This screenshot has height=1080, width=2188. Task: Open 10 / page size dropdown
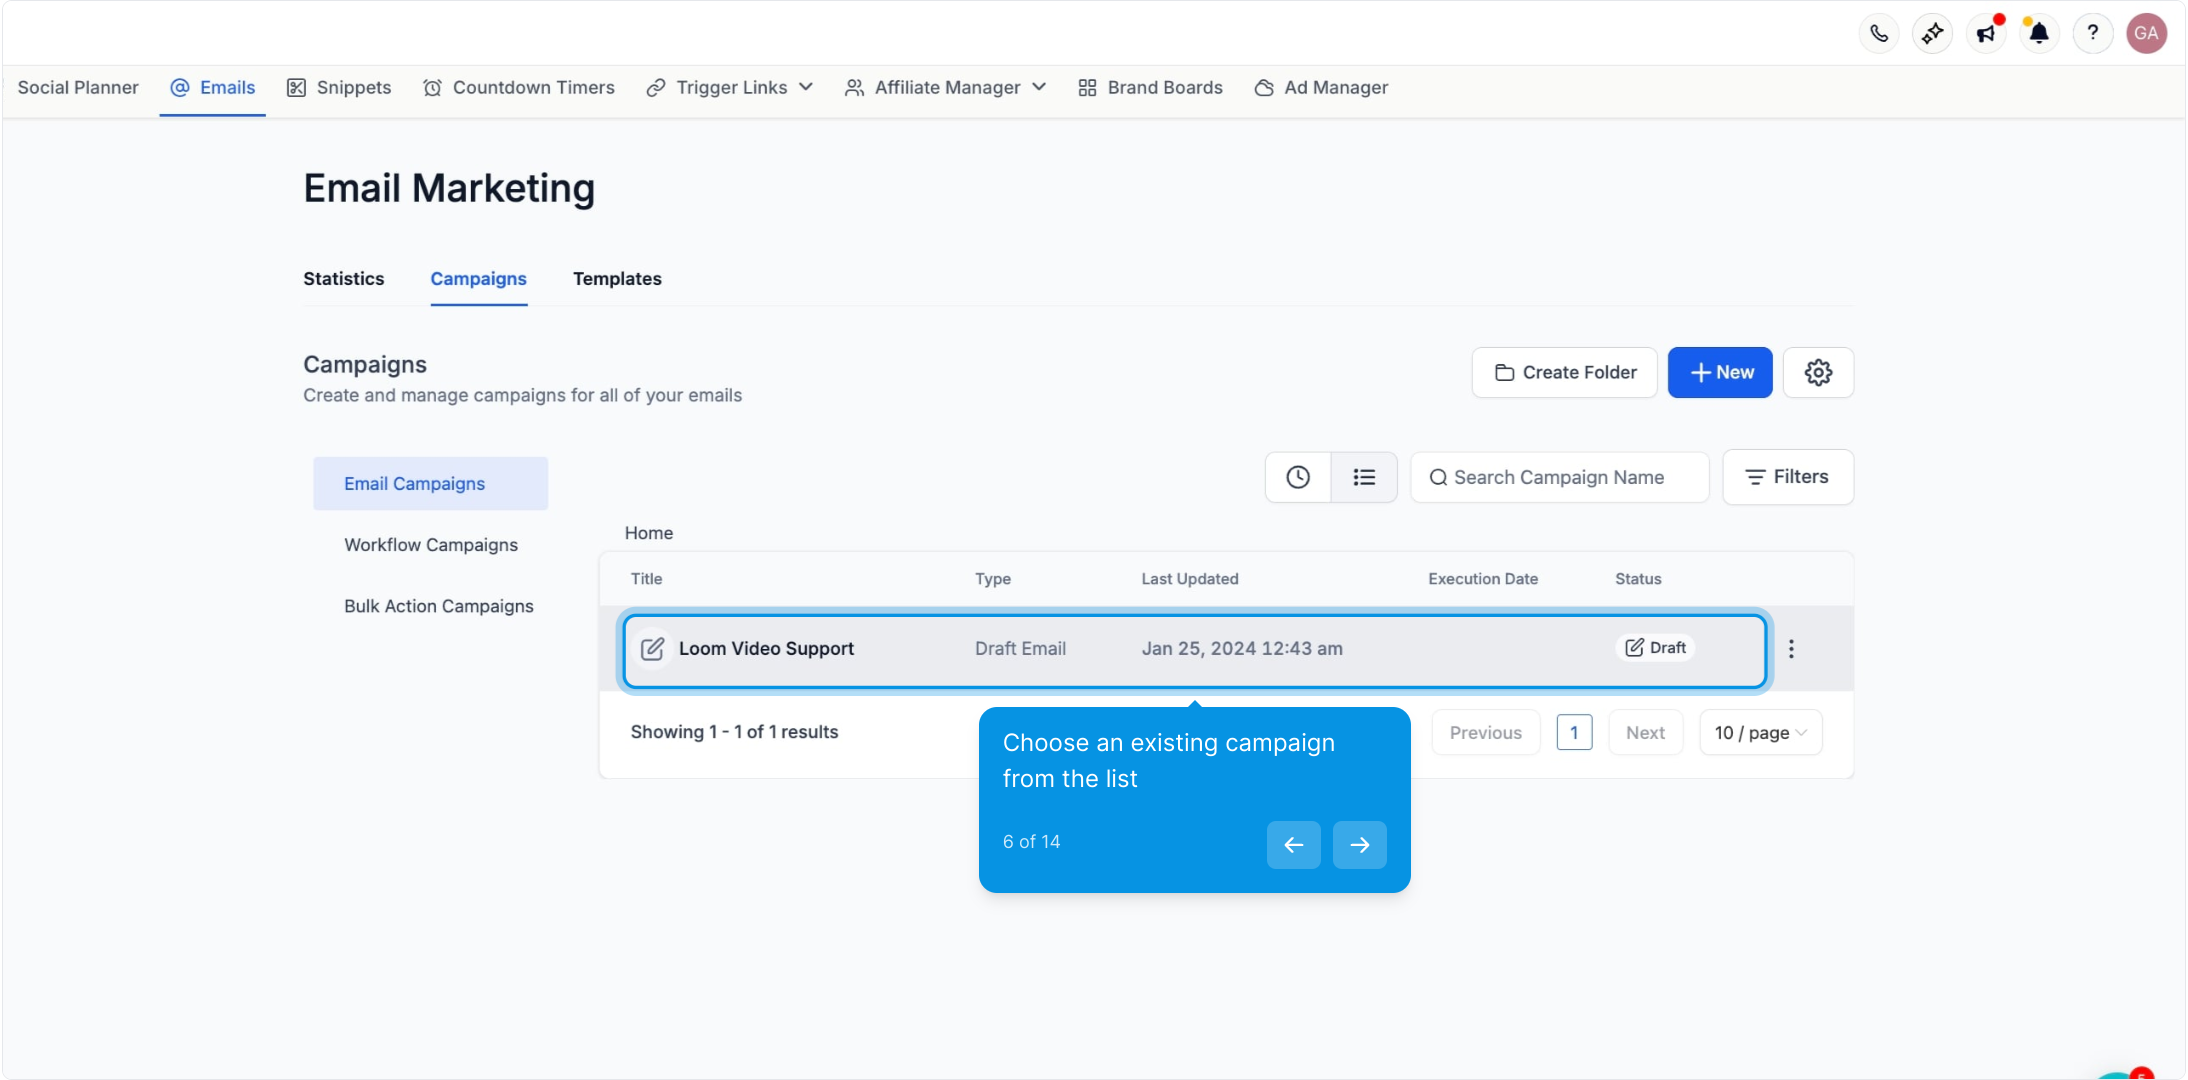click(x=1760, y=733)
